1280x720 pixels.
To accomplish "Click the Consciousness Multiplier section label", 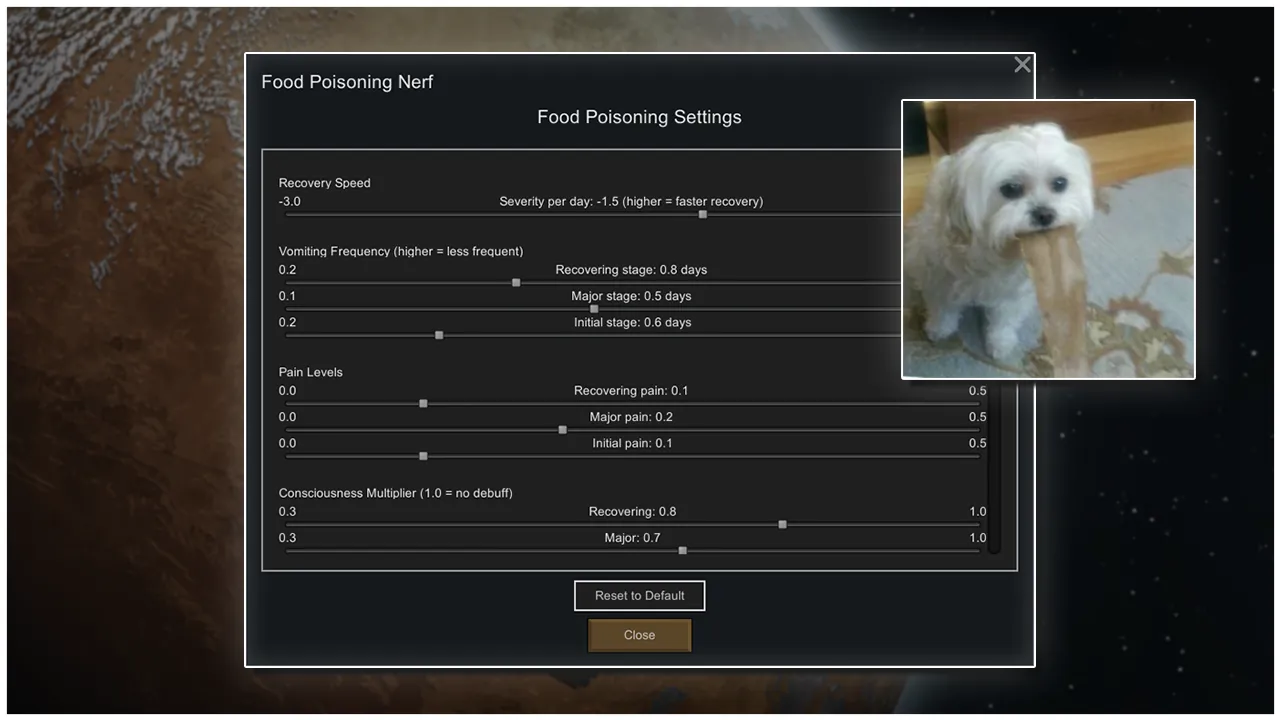I will pyautogui.click(x=395, y=493).
